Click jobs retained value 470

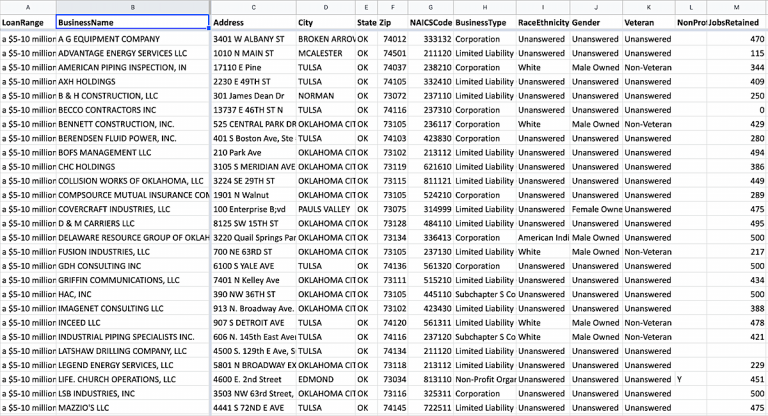(x=736, y=39)
